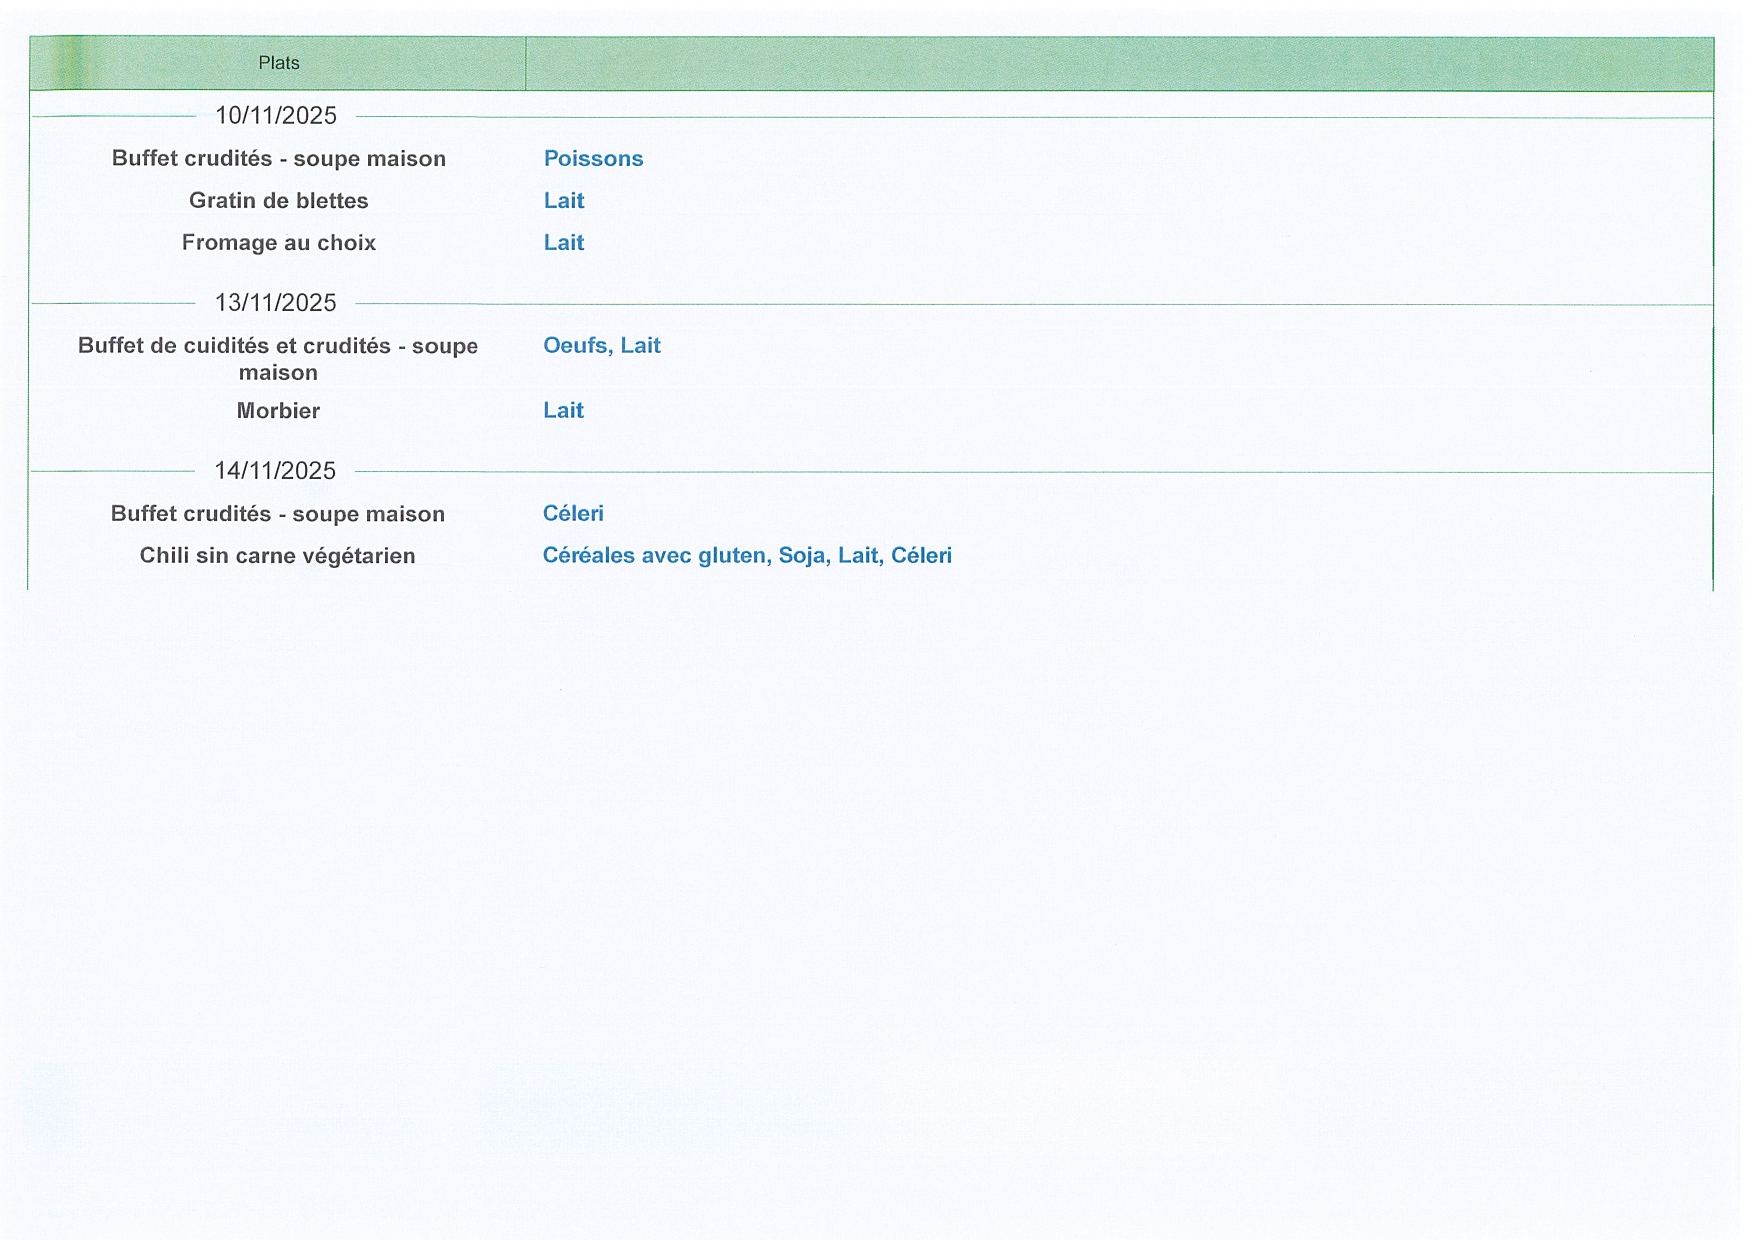Select the 10/11/2025 date heading
The height and width of the screenshot is (1240, 1755).
276,116
